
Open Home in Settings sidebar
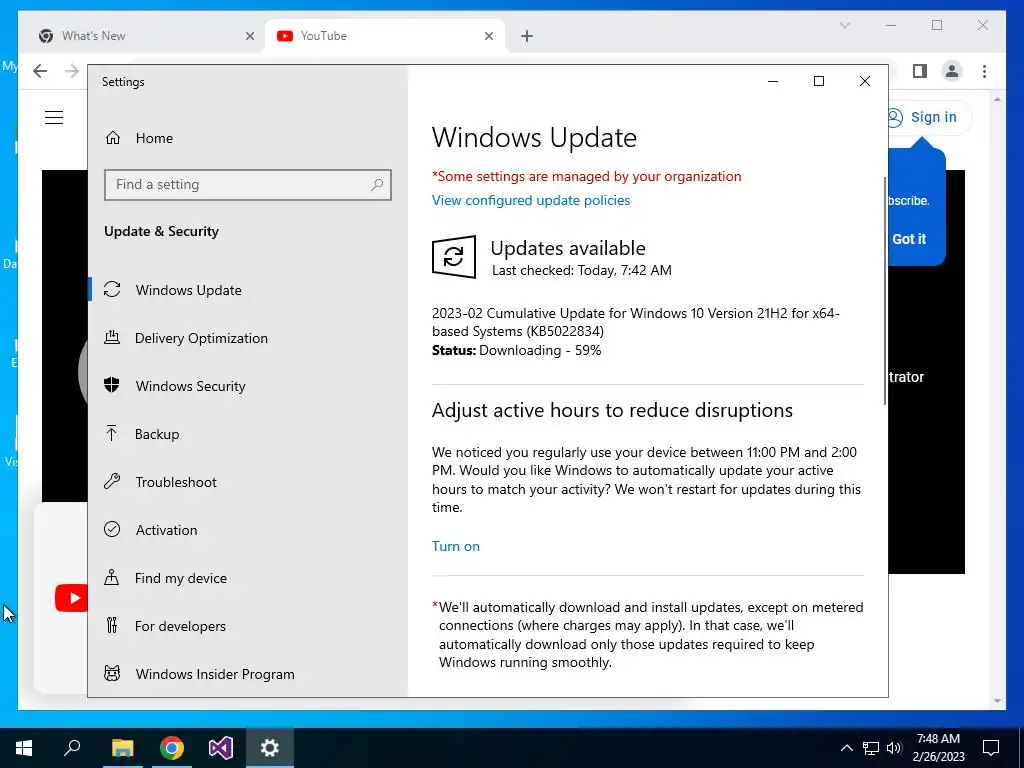(154, 138)
